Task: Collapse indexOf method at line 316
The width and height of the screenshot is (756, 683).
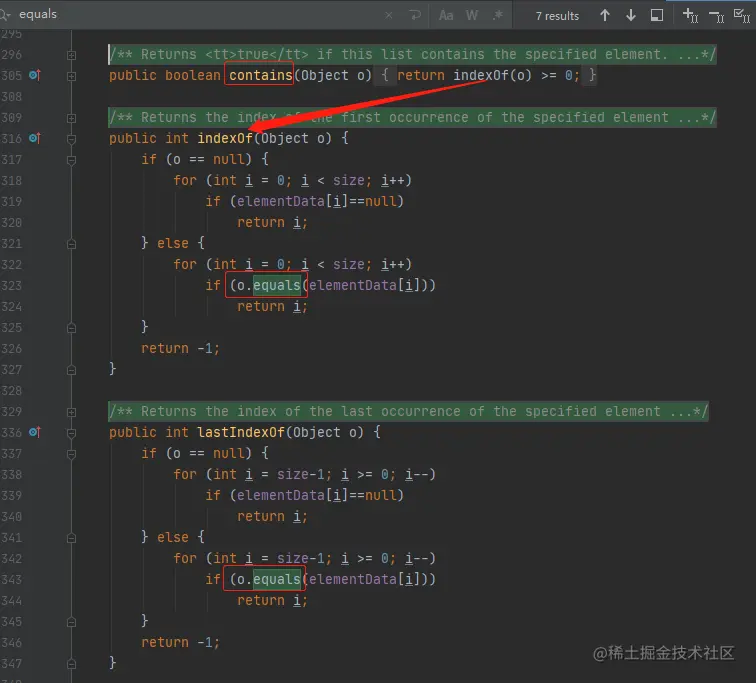Action: pyautogui.click(x=71, y=139)
